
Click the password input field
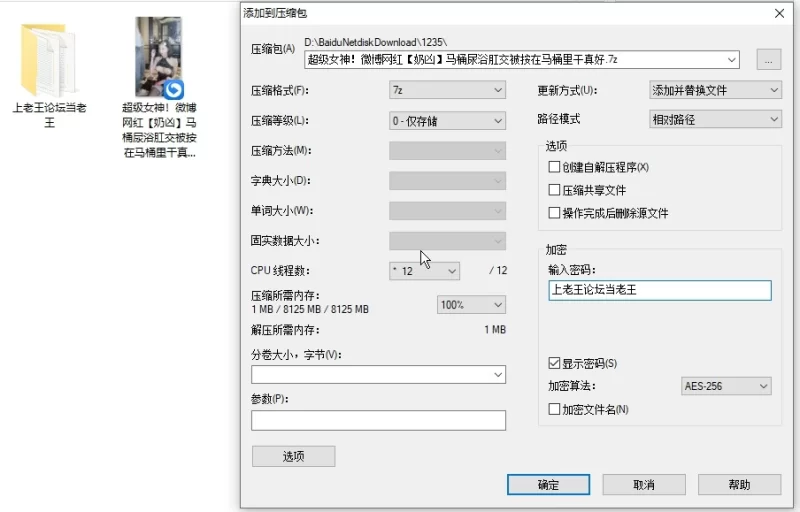660,290
